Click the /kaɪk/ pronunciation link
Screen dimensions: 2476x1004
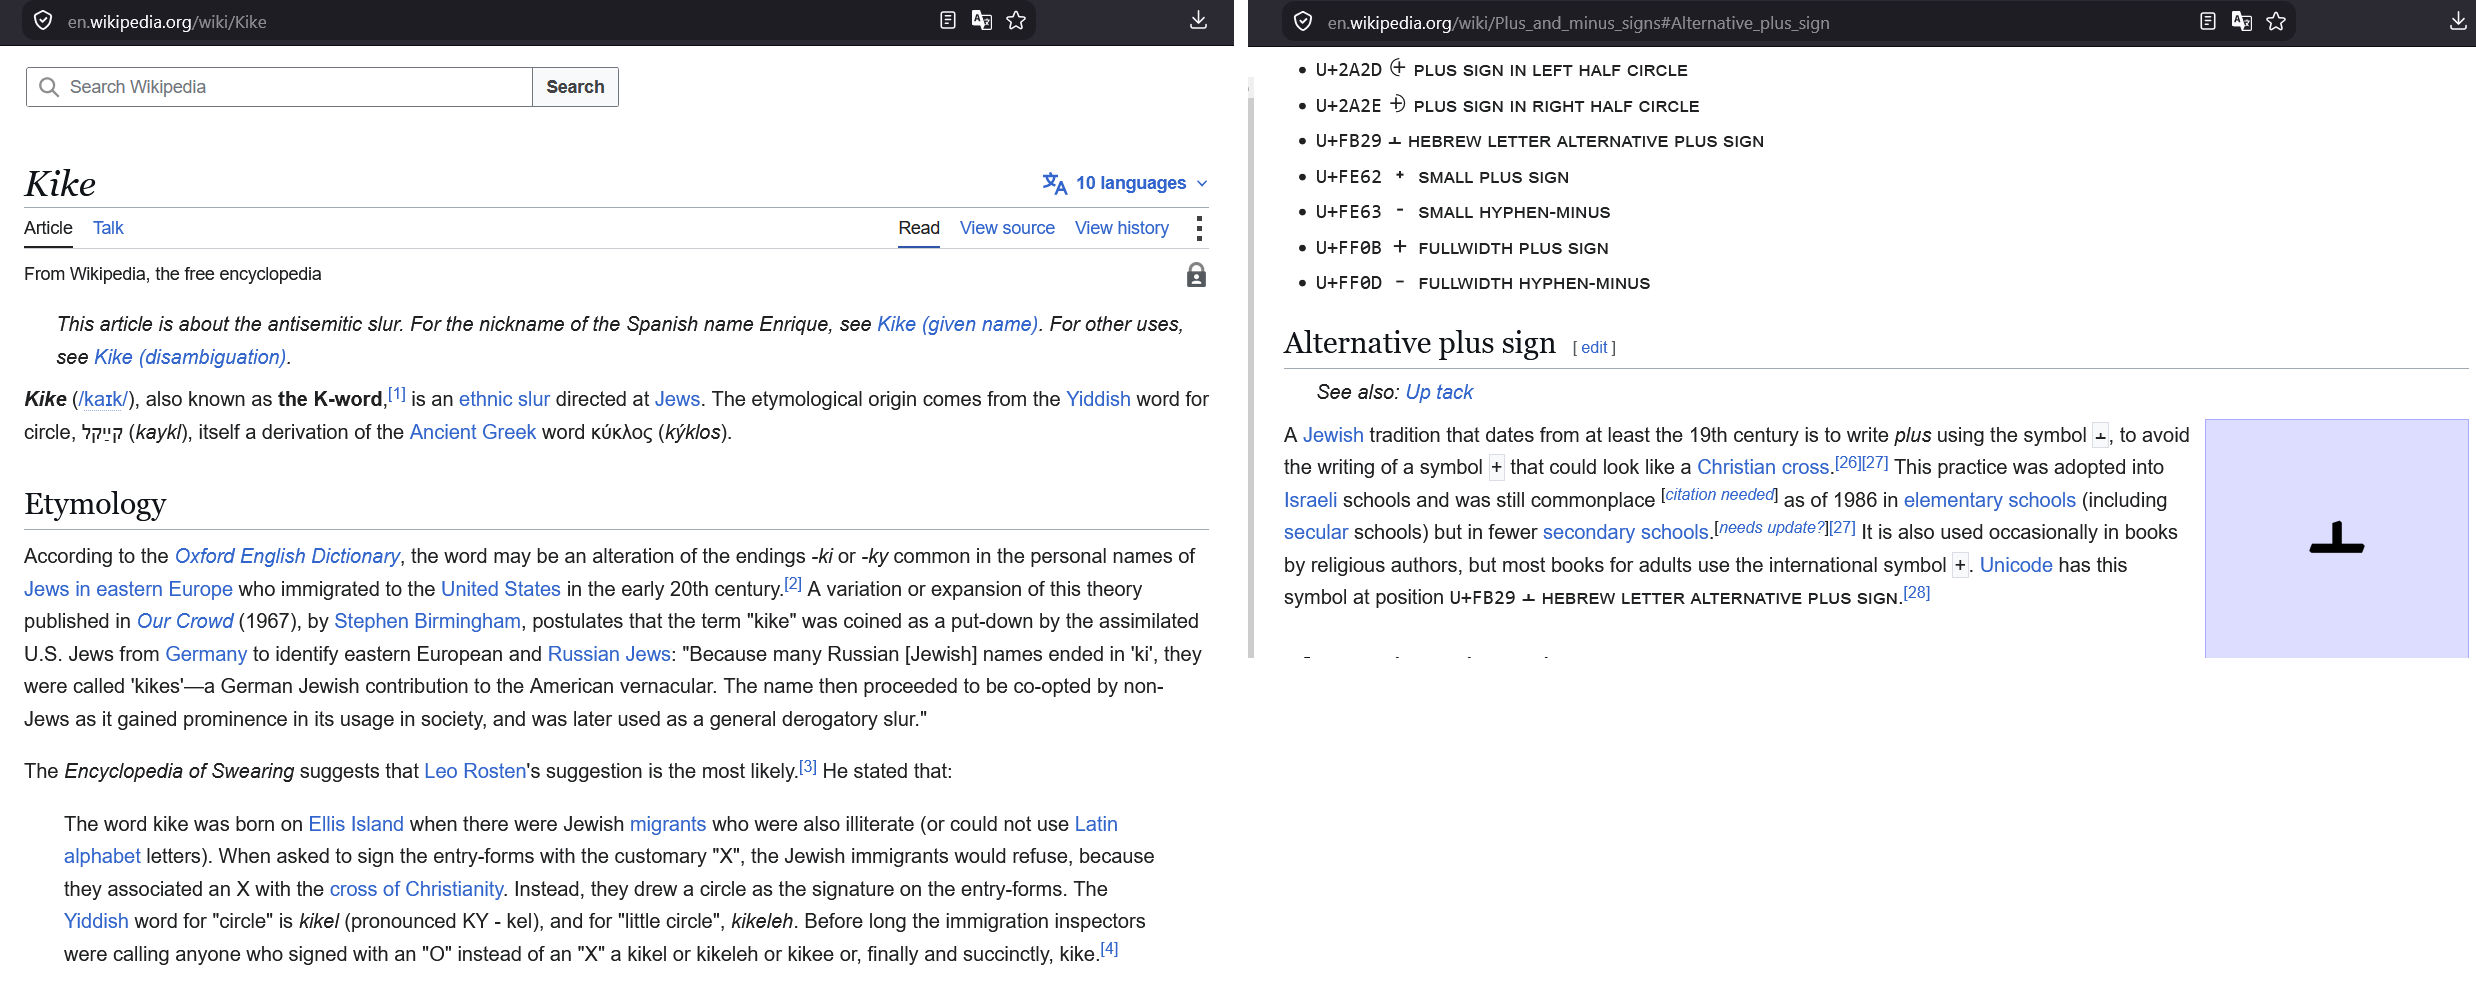pos(103,399)
